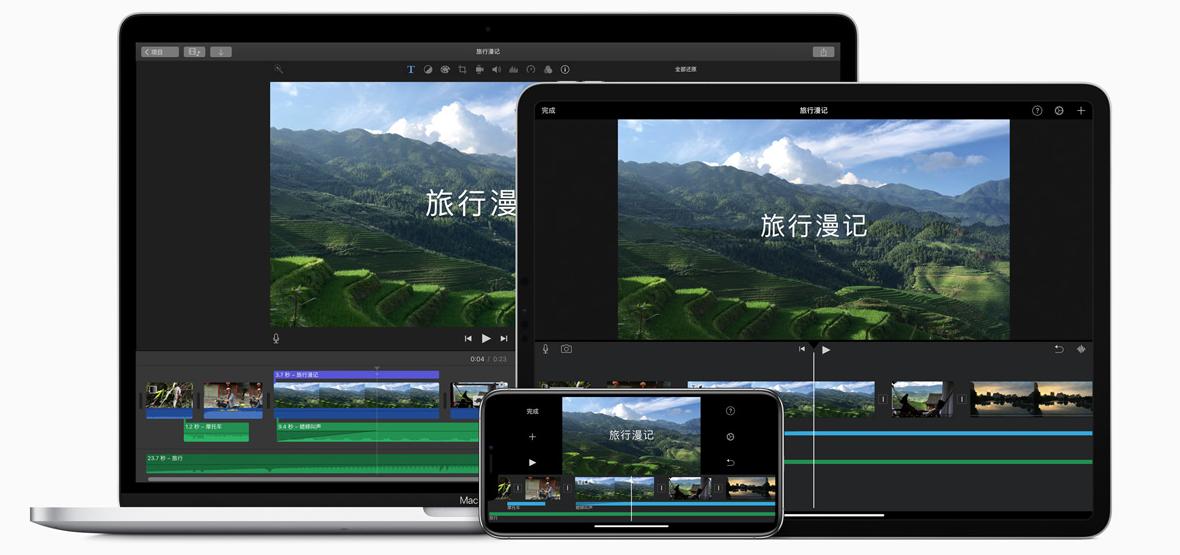Screen dimensions: 1180x555
Task: Select blue audio track on iPad timeline
Action: 938,433
